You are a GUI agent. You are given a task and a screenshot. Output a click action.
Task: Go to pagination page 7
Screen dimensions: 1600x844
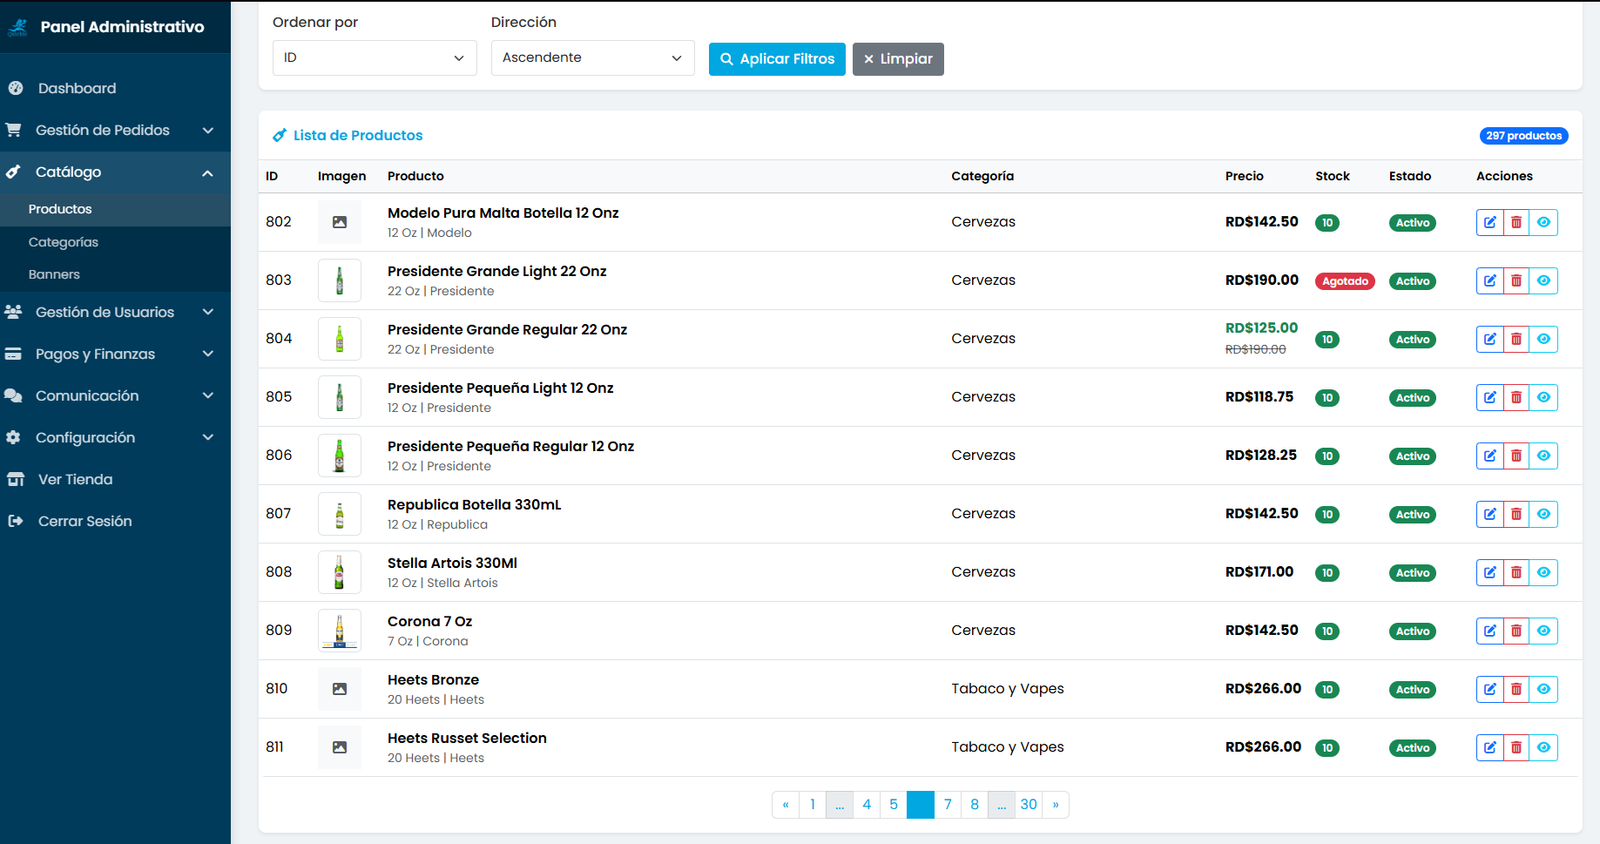948,805
